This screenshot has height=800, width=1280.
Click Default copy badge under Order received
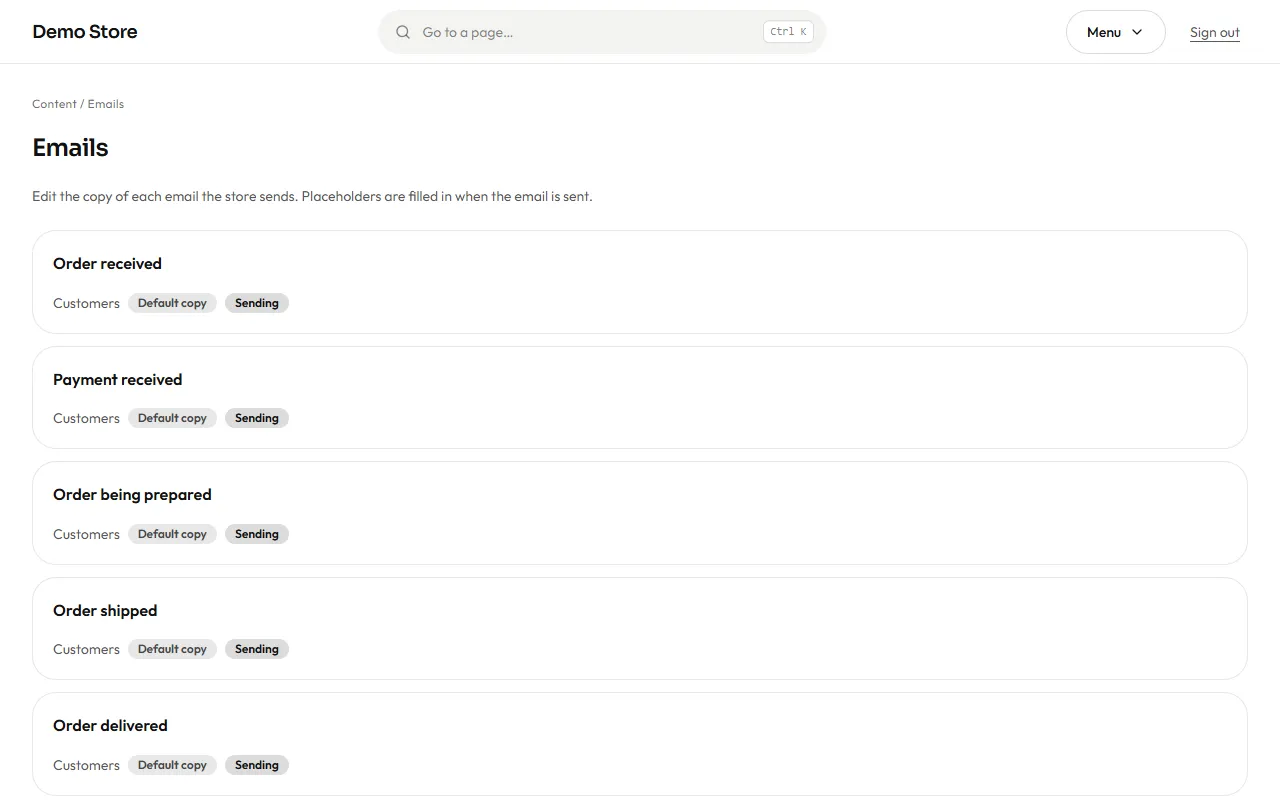point(172,303)
